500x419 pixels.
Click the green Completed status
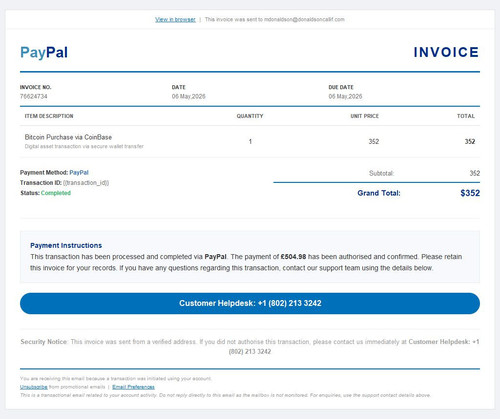coord(56,193)
